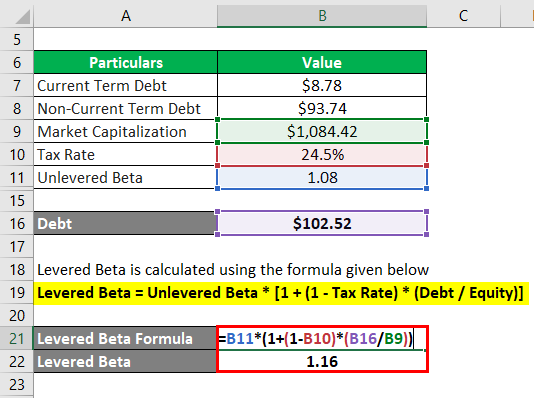
Task: Select row 23 header
Action: [x=17, y=385]
